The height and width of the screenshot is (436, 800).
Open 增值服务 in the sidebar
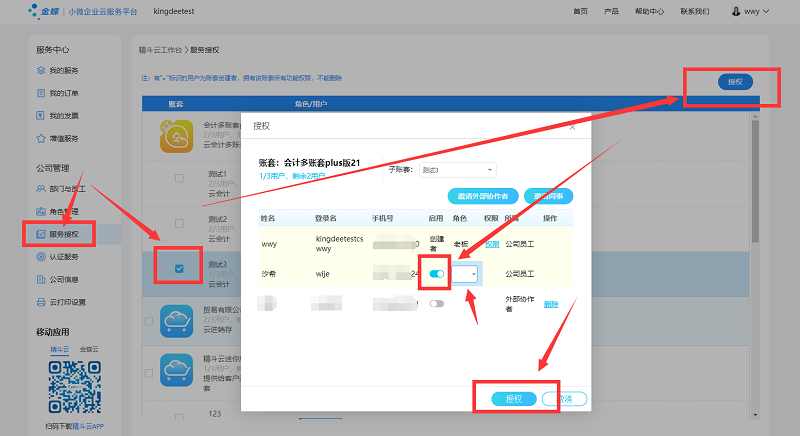(63, 138)
